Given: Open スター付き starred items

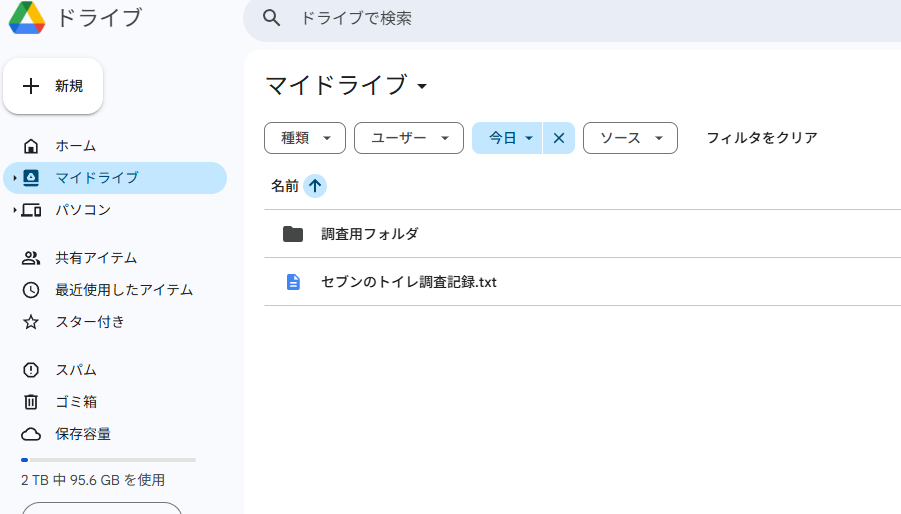Looking at the screenshot, I should point(89,322).
